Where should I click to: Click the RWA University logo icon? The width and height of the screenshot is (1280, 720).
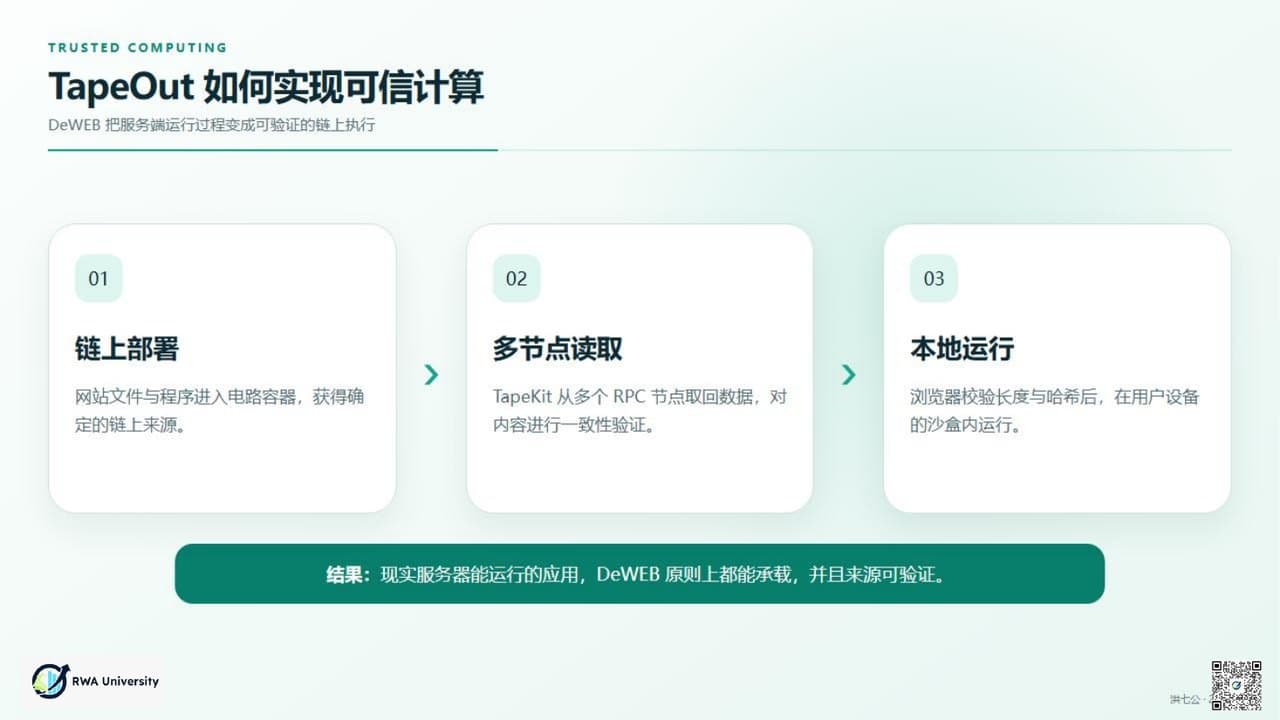click(49, 680)
